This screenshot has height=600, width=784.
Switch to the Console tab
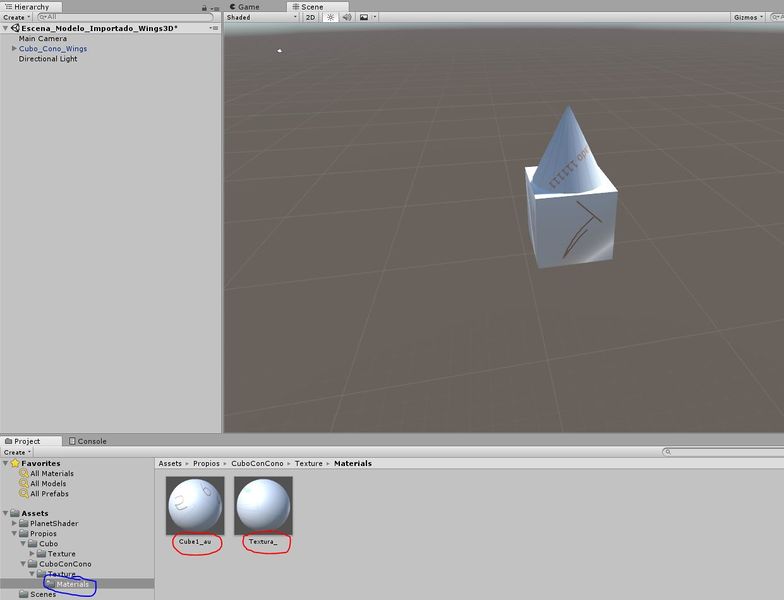tap(88, 441)
